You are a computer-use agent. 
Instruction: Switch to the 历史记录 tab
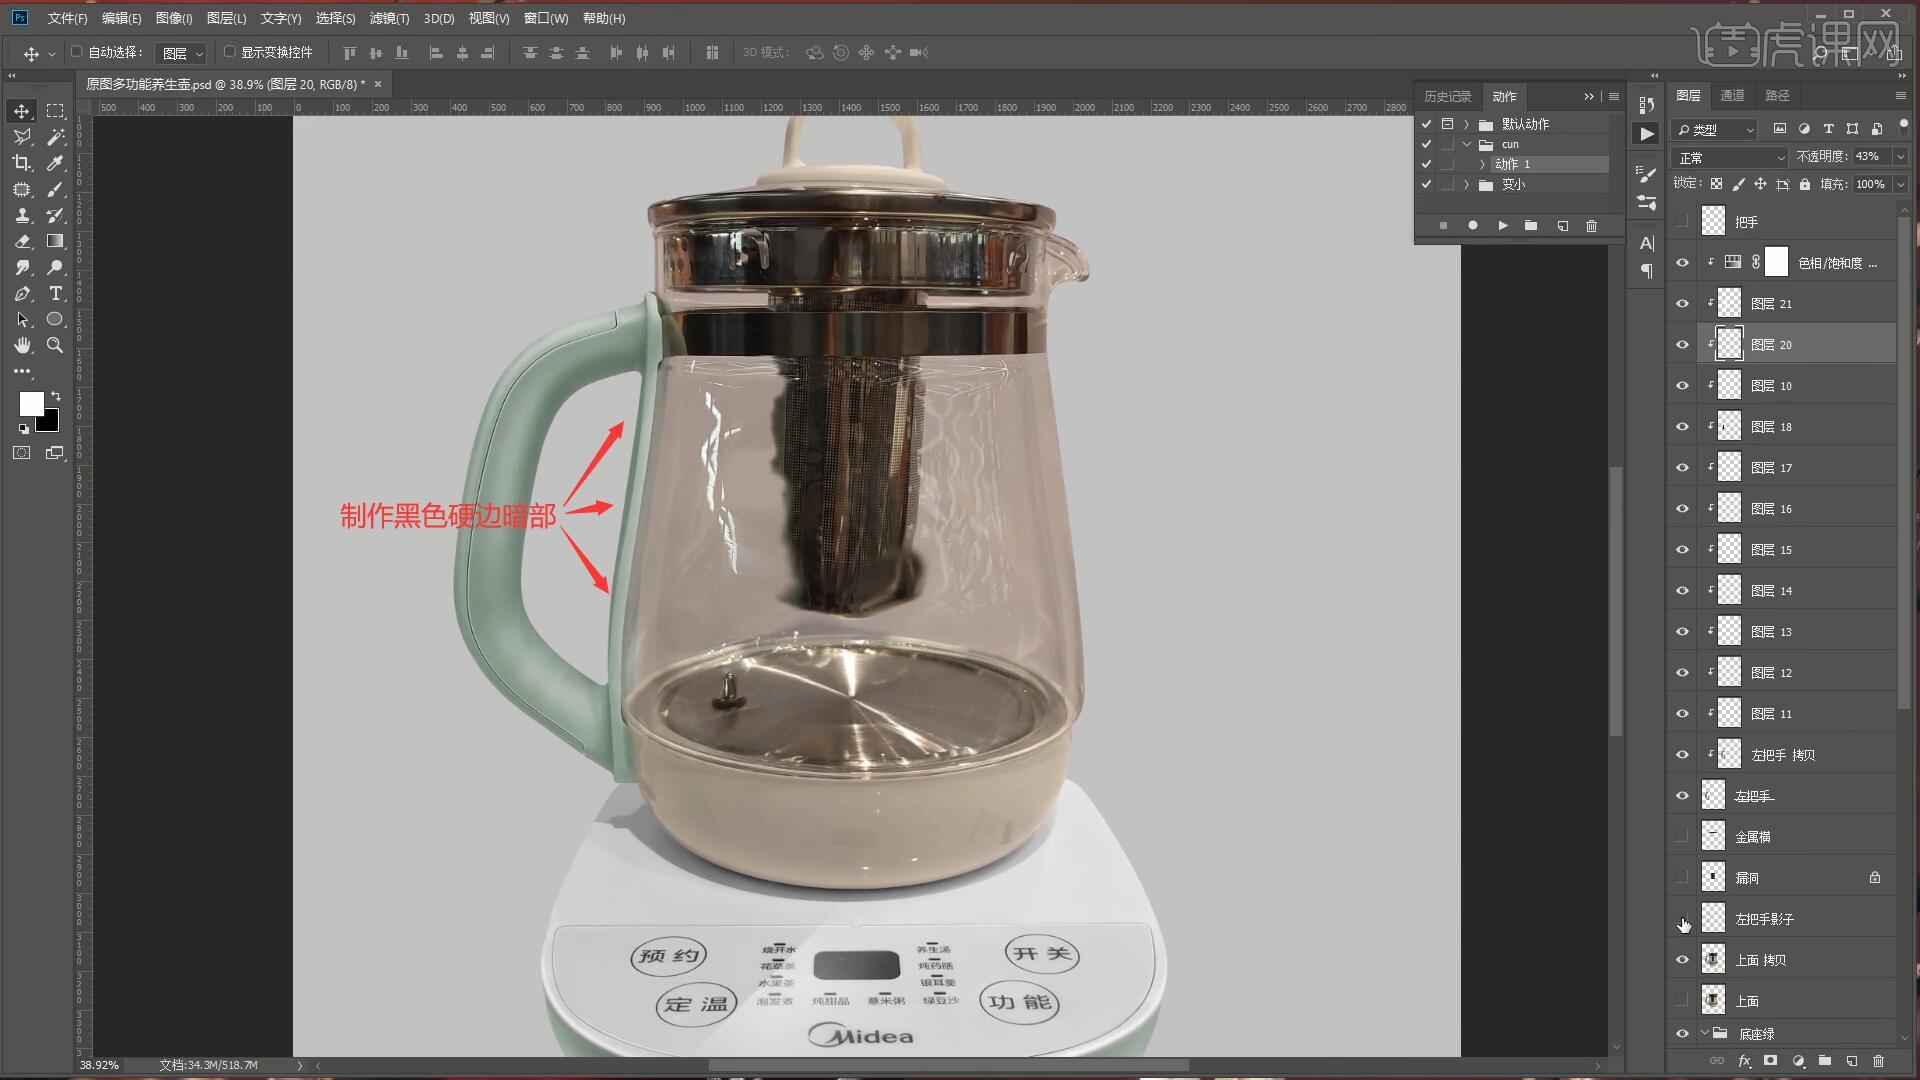[1447, 96]
